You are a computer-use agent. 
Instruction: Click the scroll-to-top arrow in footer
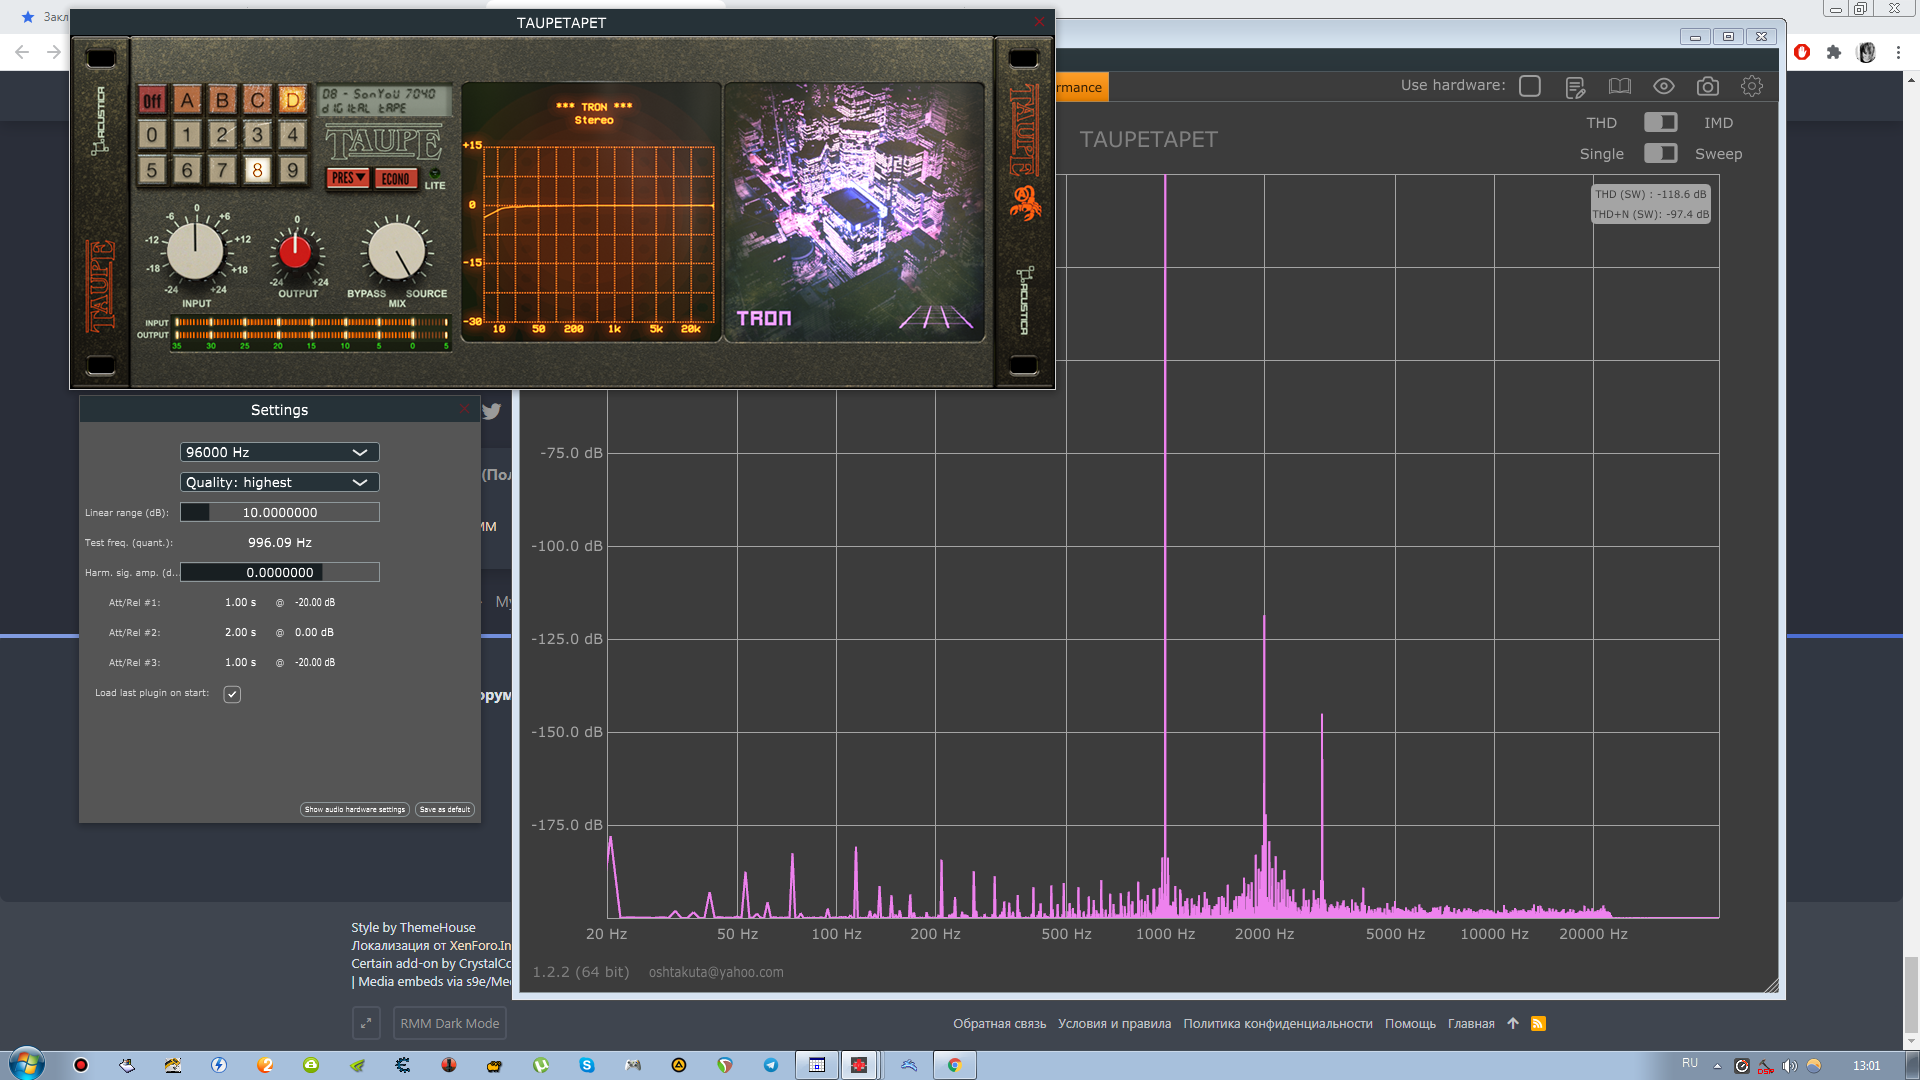[x=1513, y=1023]
